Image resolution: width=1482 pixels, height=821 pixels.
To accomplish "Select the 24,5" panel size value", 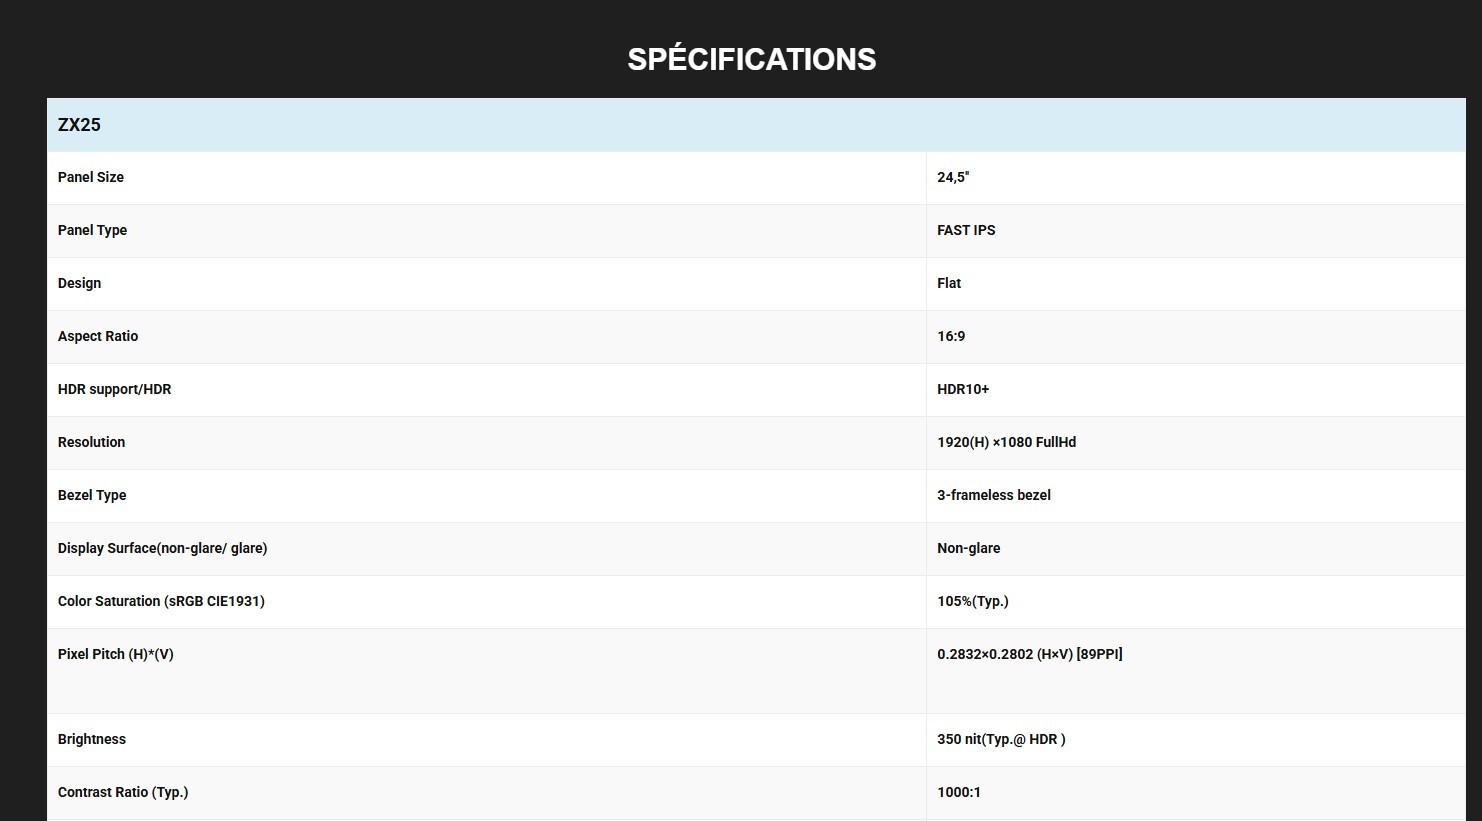I will (x=953, y=177).
